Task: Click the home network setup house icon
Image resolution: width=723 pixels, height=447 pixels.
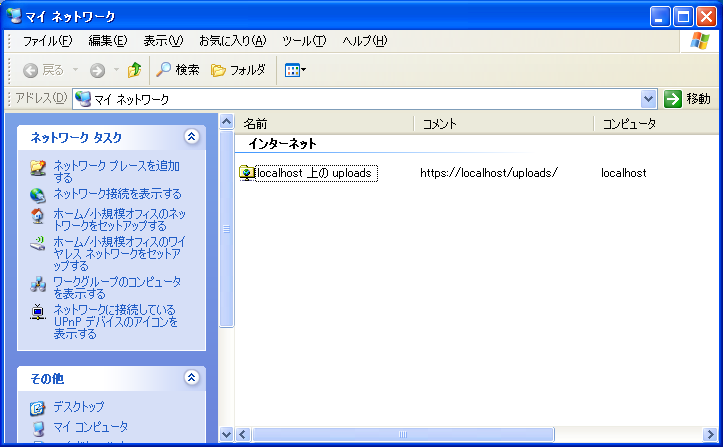Action: 38,216
